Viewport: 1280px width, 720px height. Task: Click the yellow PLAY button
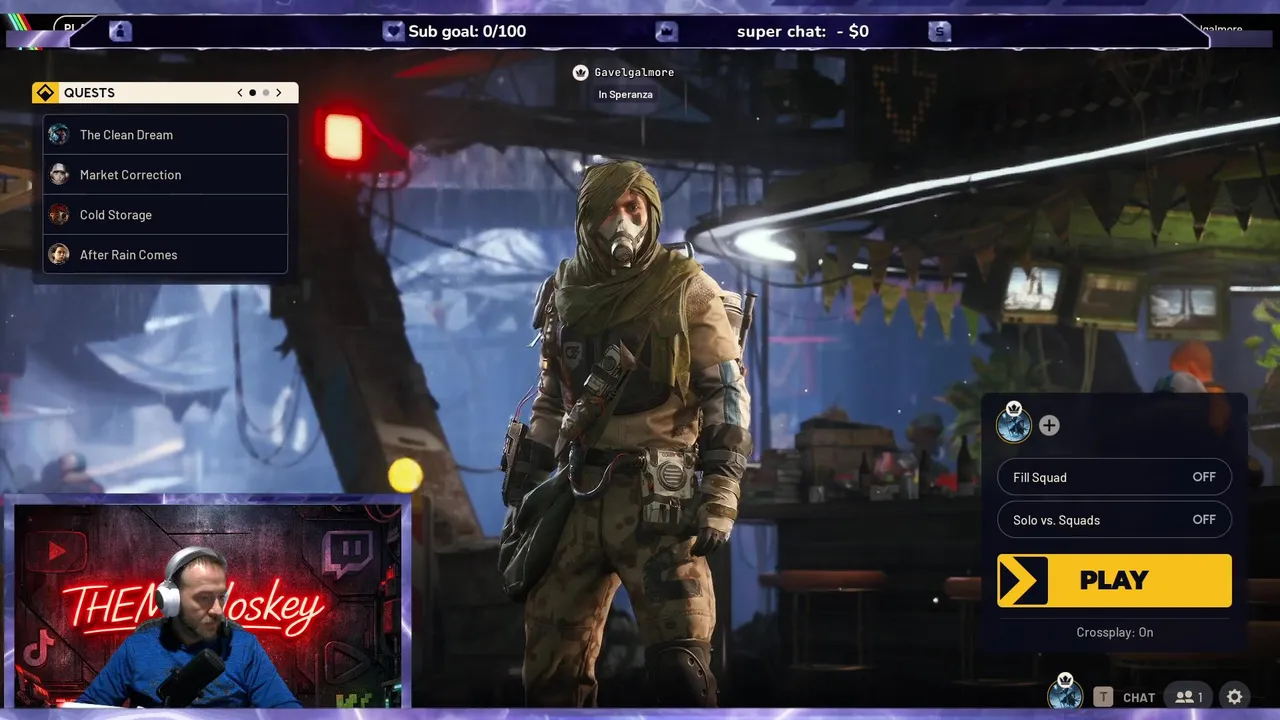pos(1114,580)
